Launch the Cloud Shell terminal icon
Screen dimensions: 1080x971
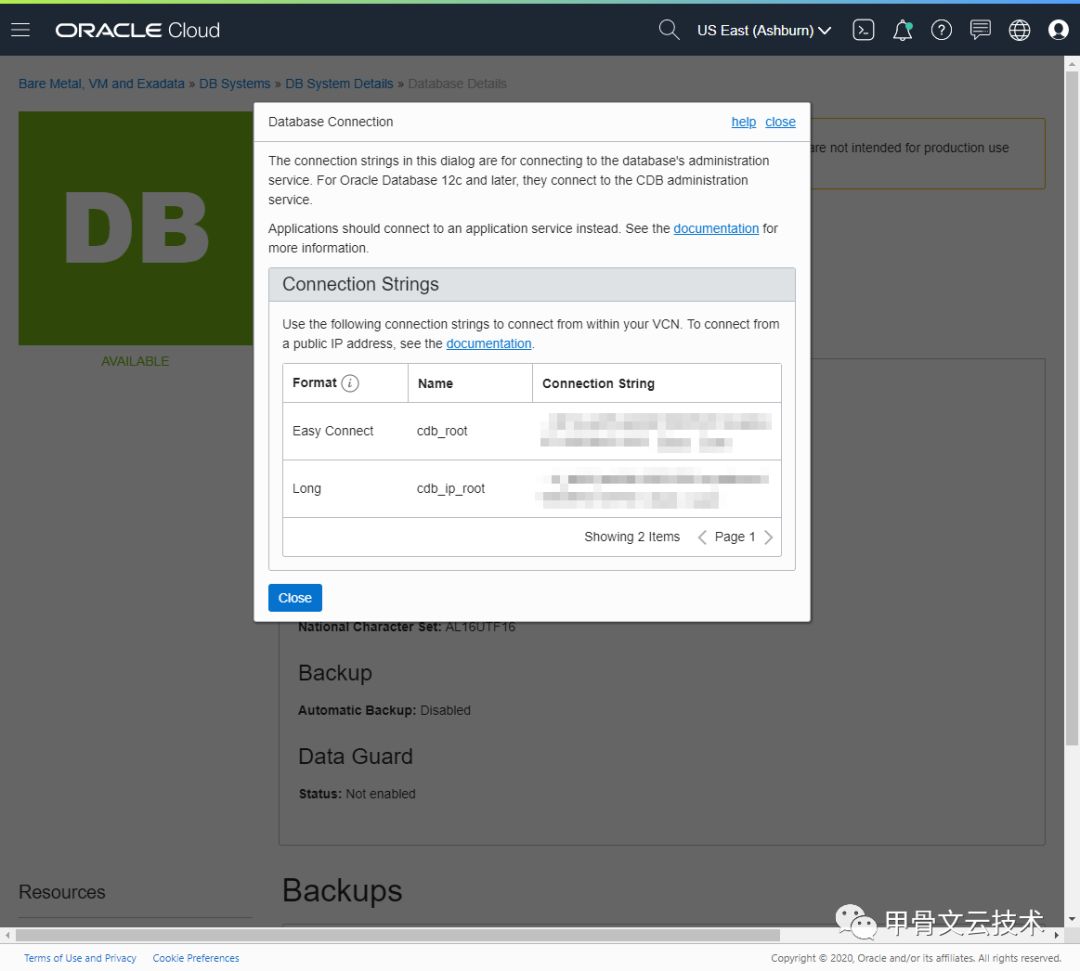[863, 30]
